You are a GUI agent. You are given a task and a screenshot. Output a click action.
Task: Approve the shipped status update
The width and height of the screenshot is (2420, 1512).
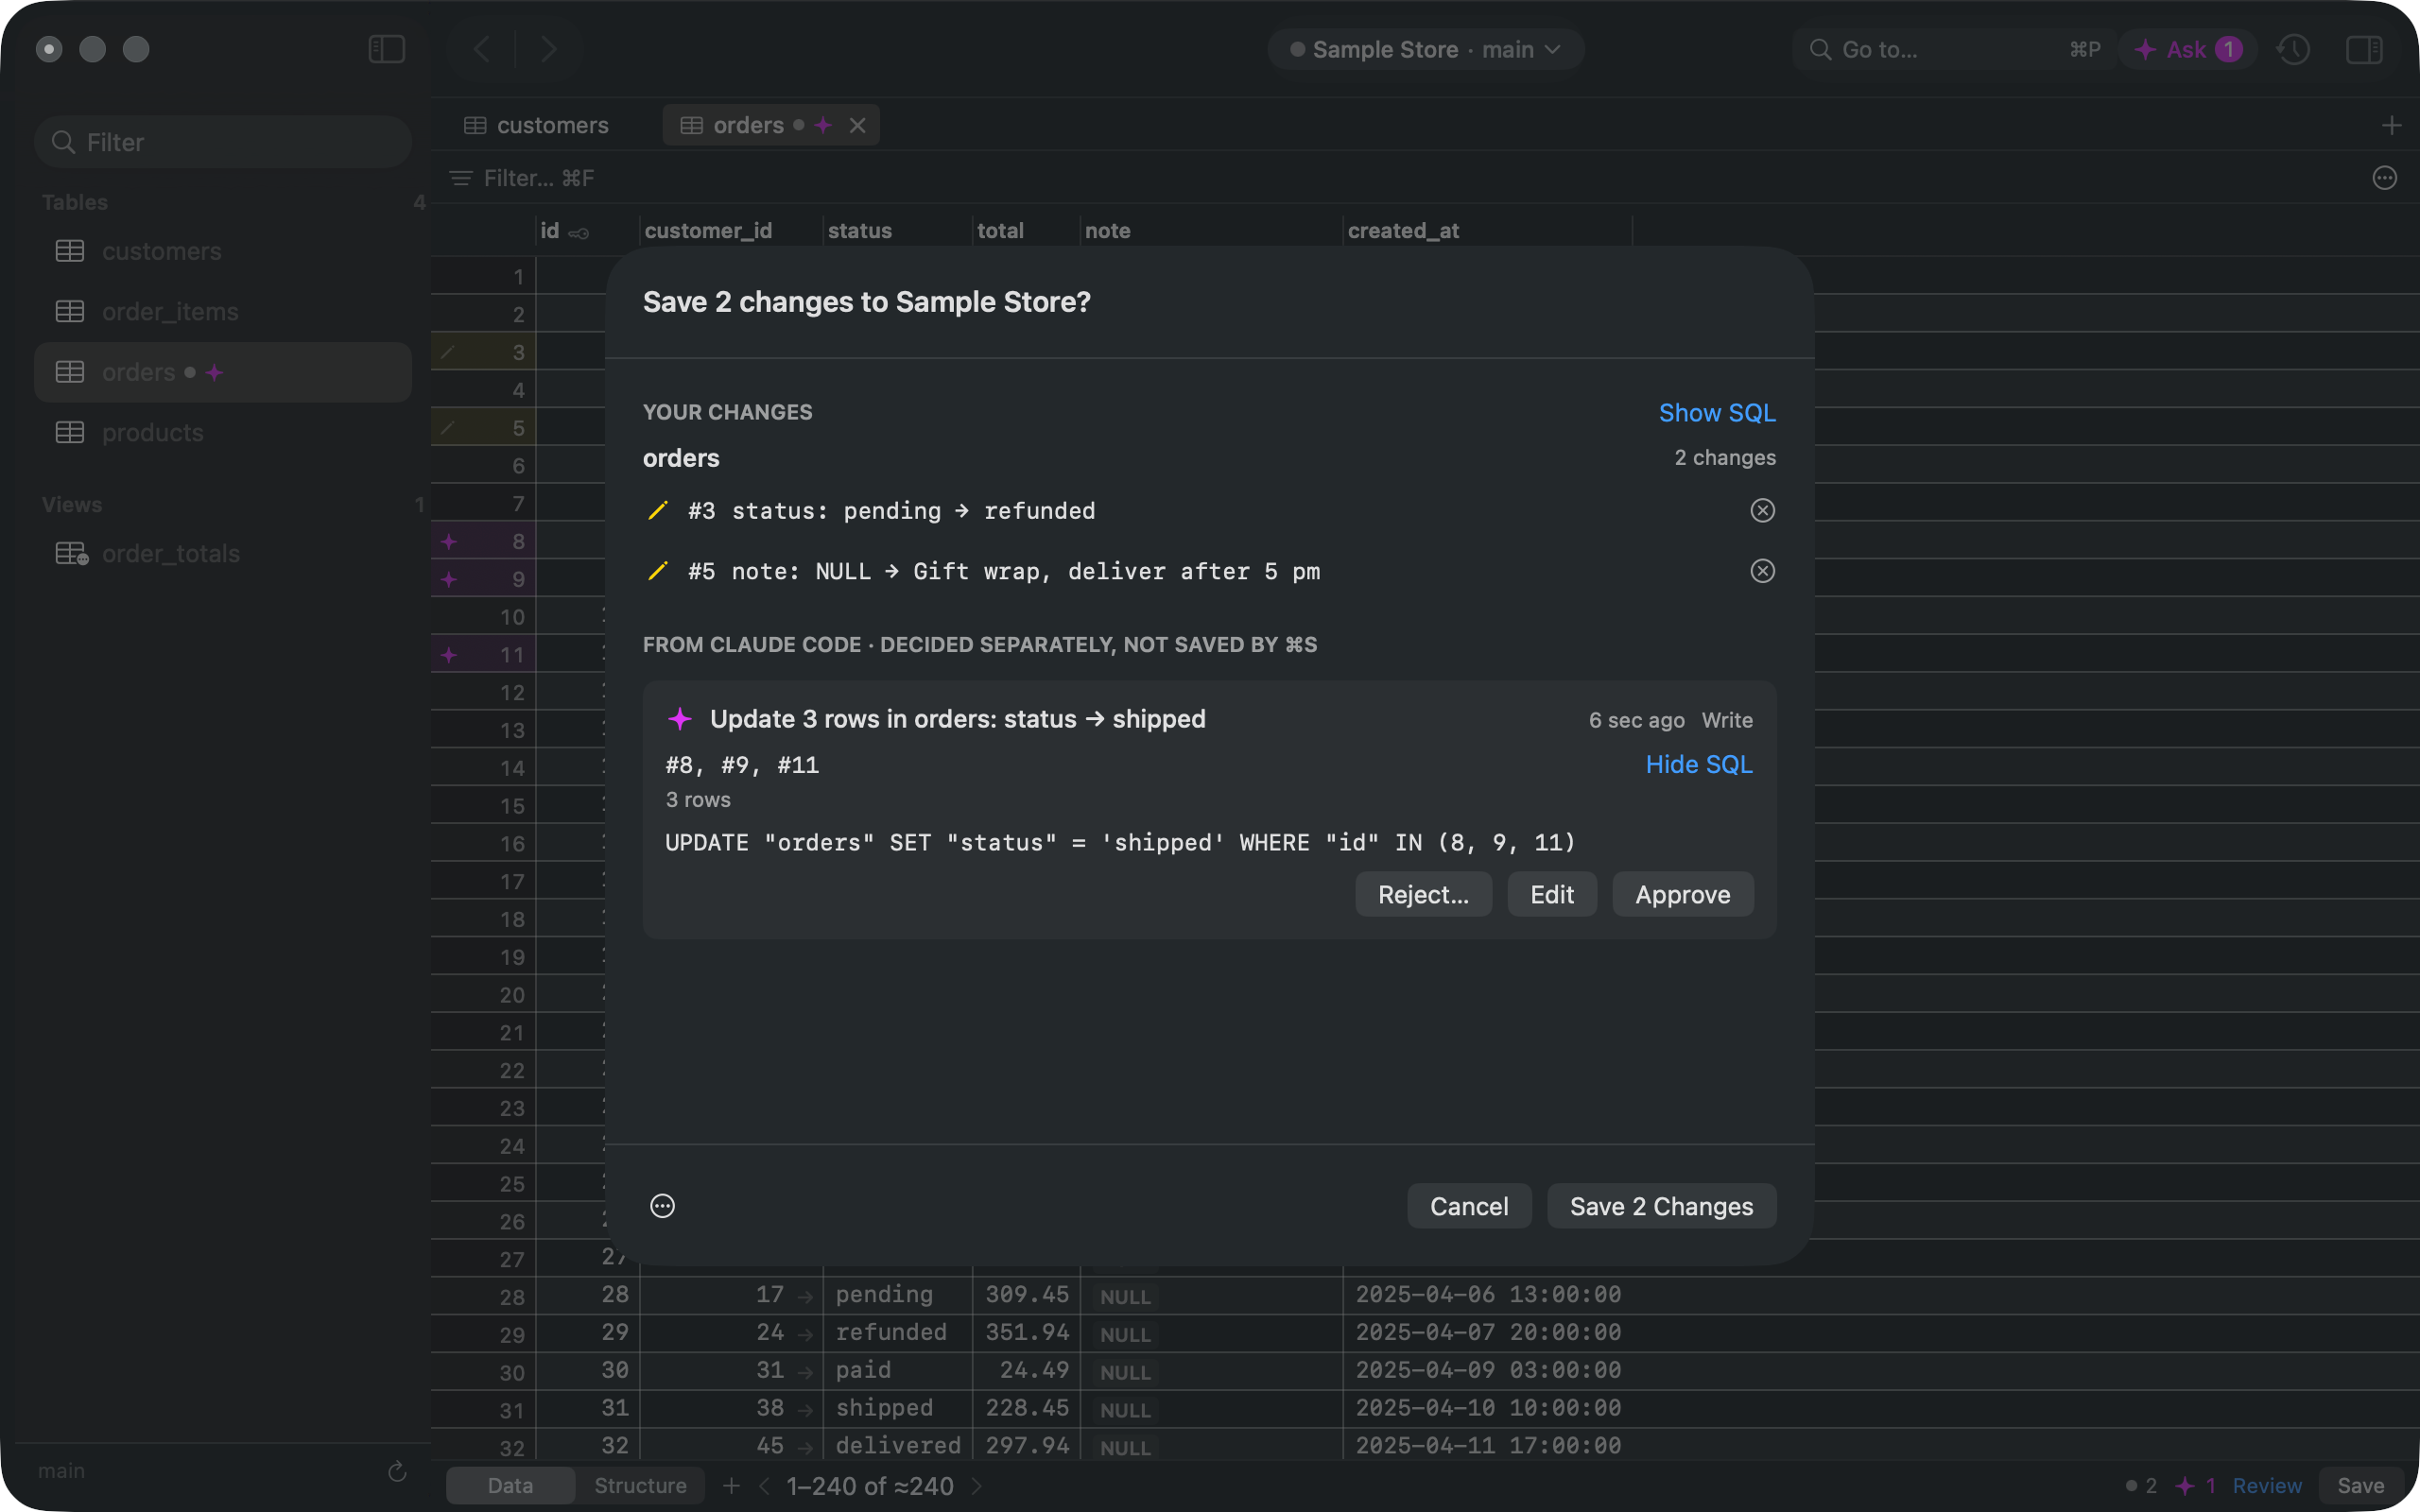point(1682,894)
